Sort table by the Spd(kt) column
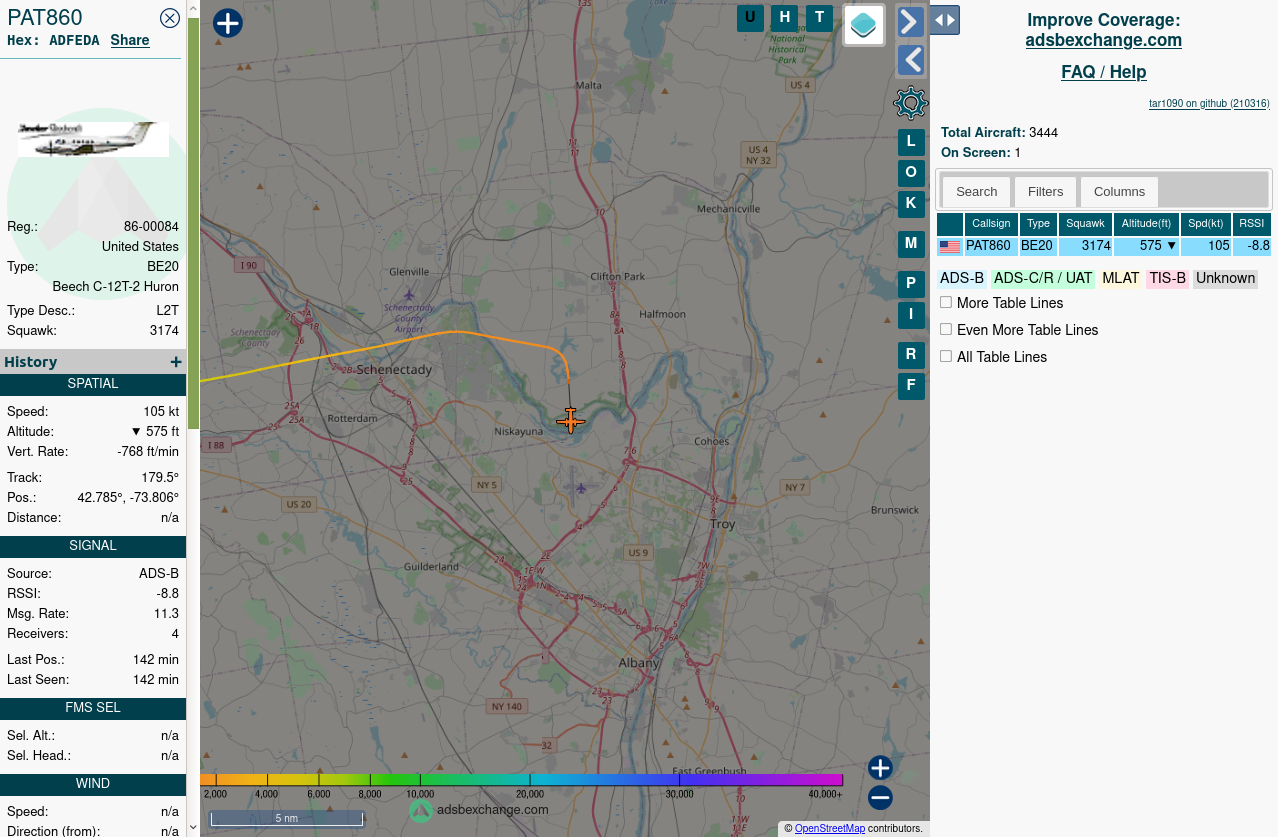1278x837 pixels. [1206, 224]
